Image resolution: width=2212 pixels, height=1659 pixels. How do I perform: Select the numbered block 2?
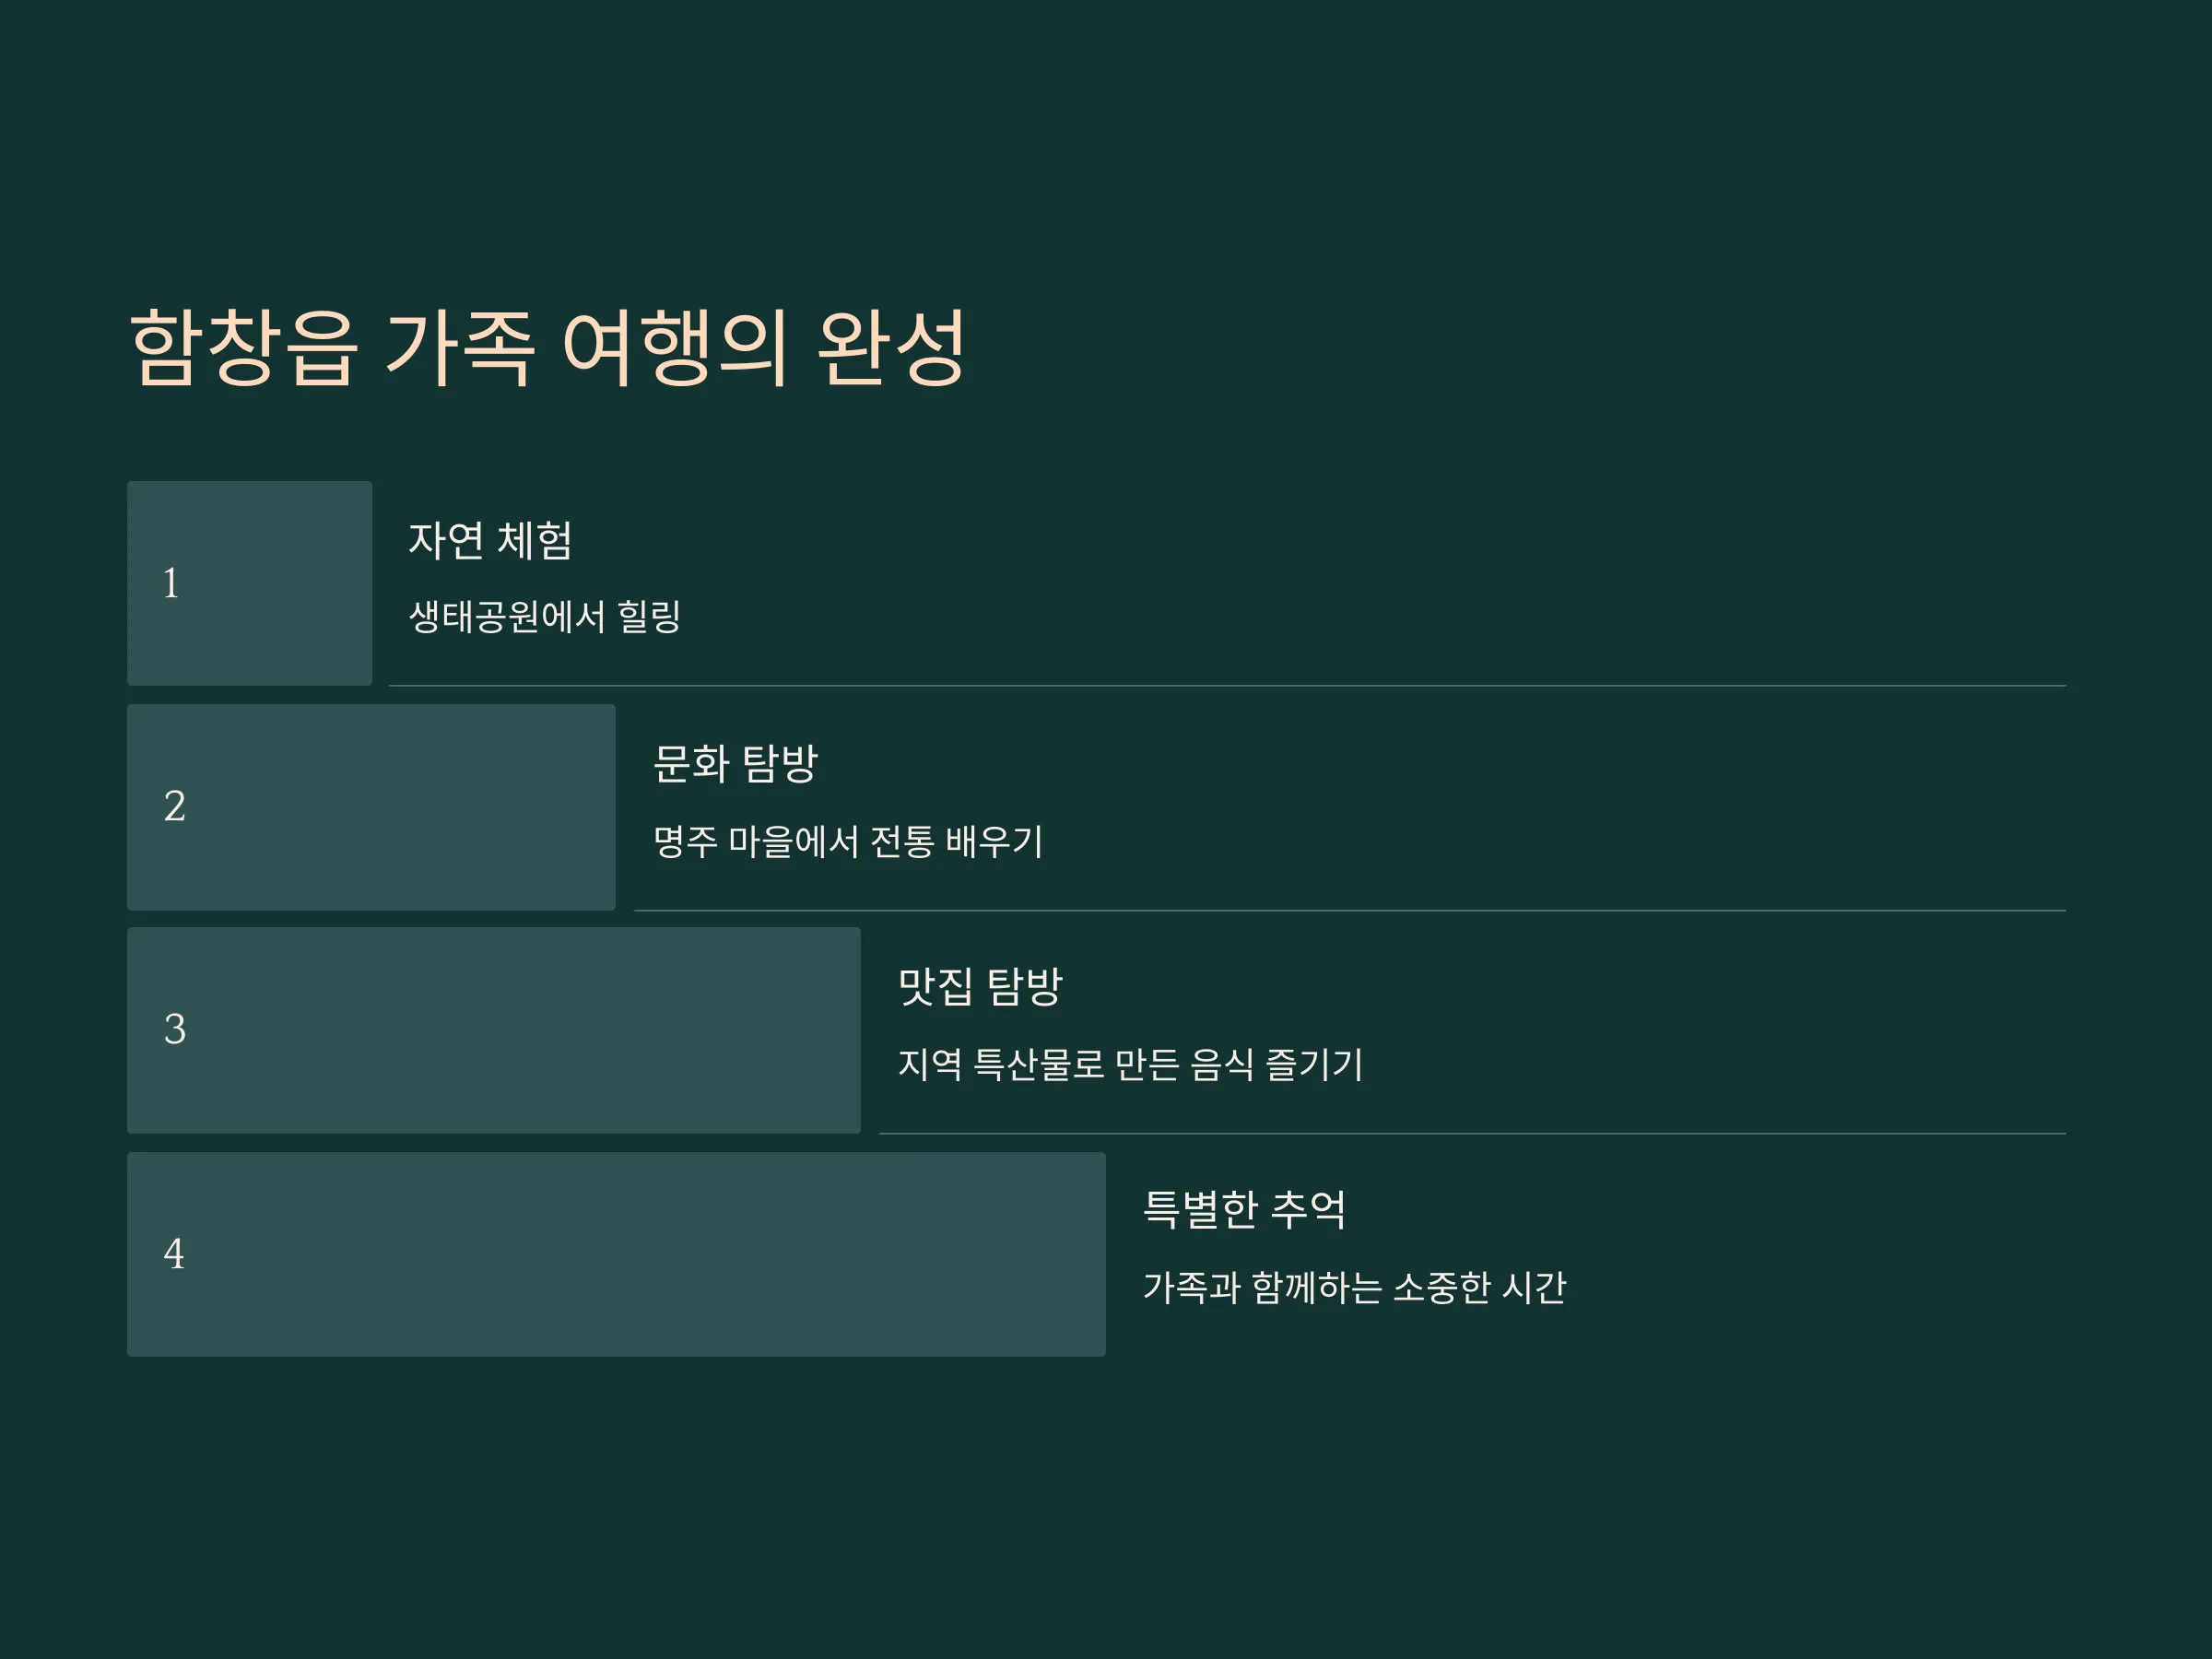[371, 807]
